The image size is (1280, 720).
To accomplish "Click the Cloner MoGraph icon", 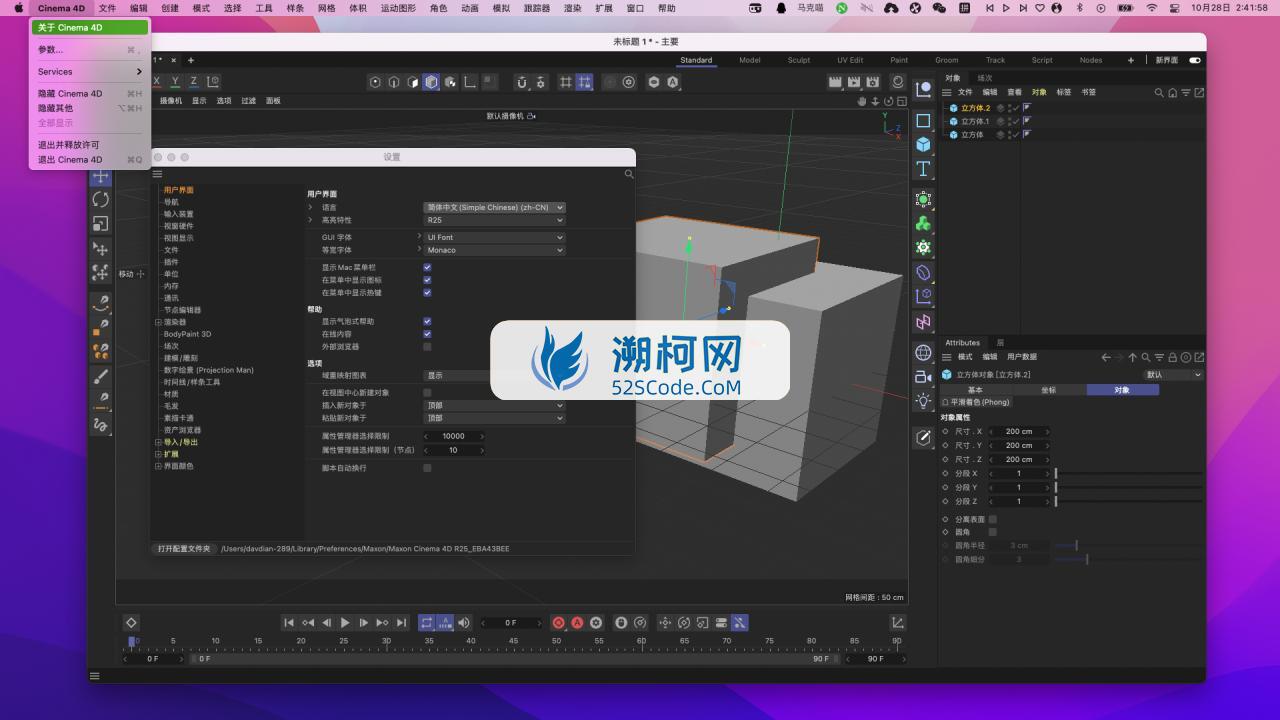I will [x=923, y=223].
